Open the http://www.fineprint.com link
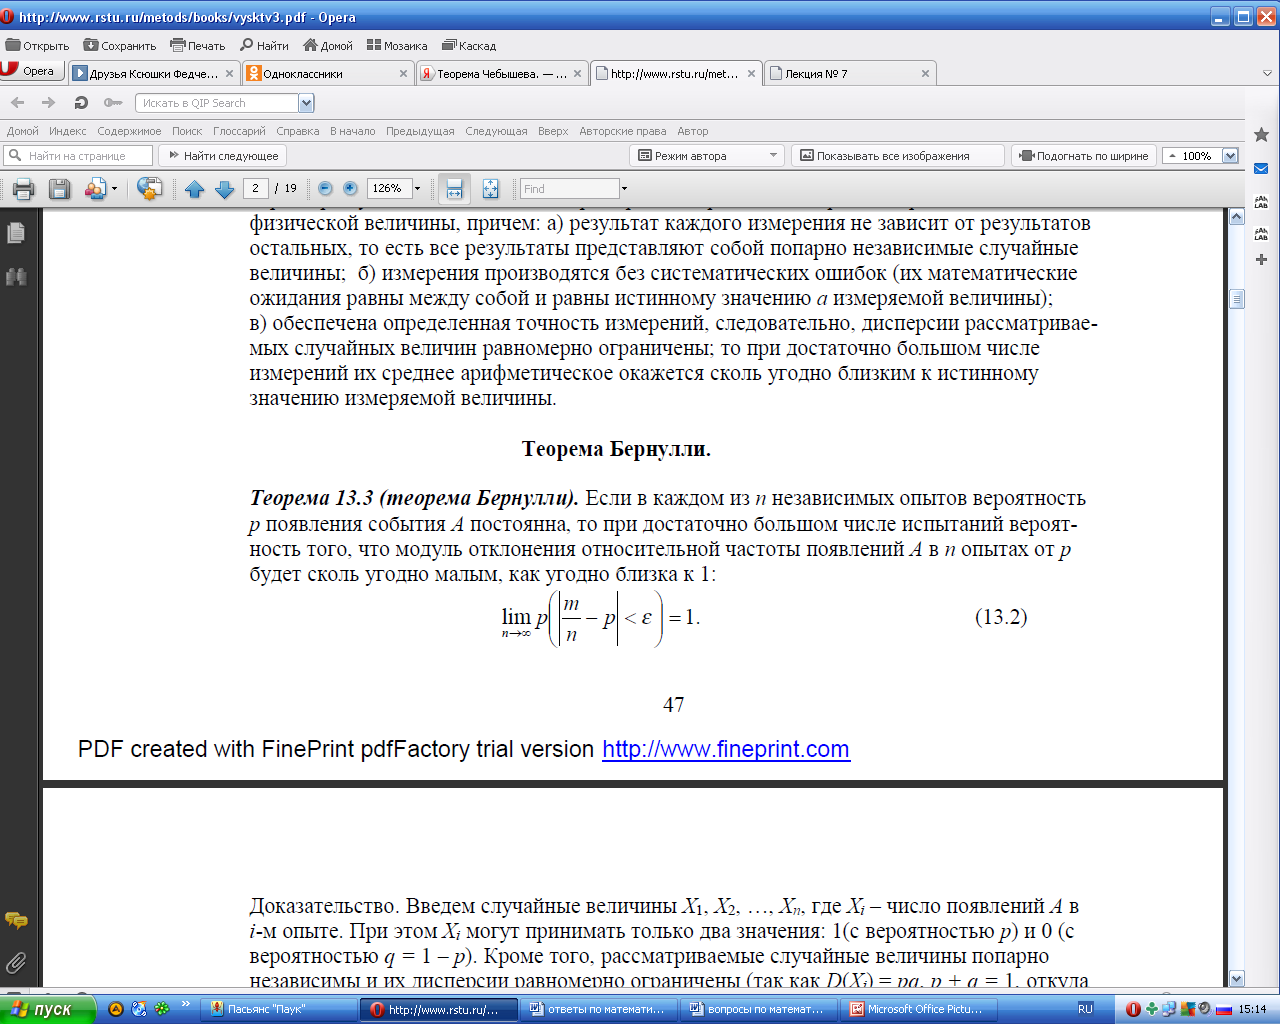The height and width of the screenshot is (1024, 1280). pyautogui.click(x=726, y=749)
